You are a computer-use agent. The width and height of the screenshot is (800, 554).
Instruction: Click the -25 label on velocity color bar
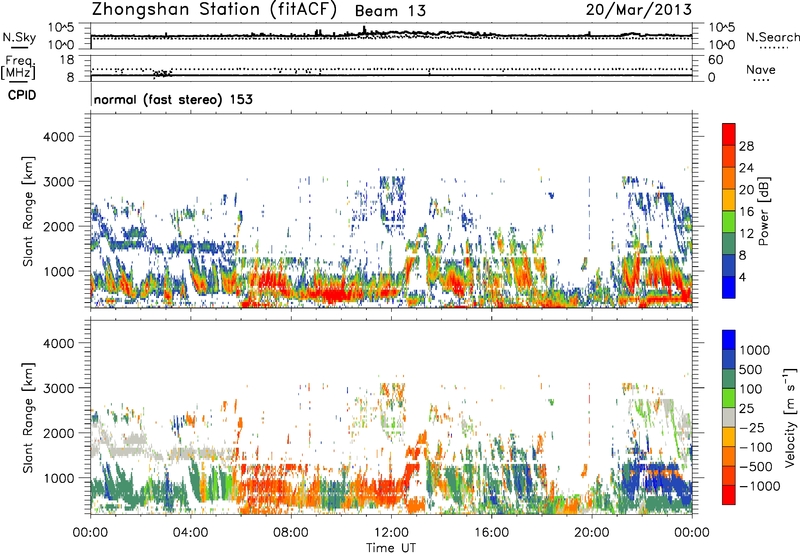pos(752,428)
